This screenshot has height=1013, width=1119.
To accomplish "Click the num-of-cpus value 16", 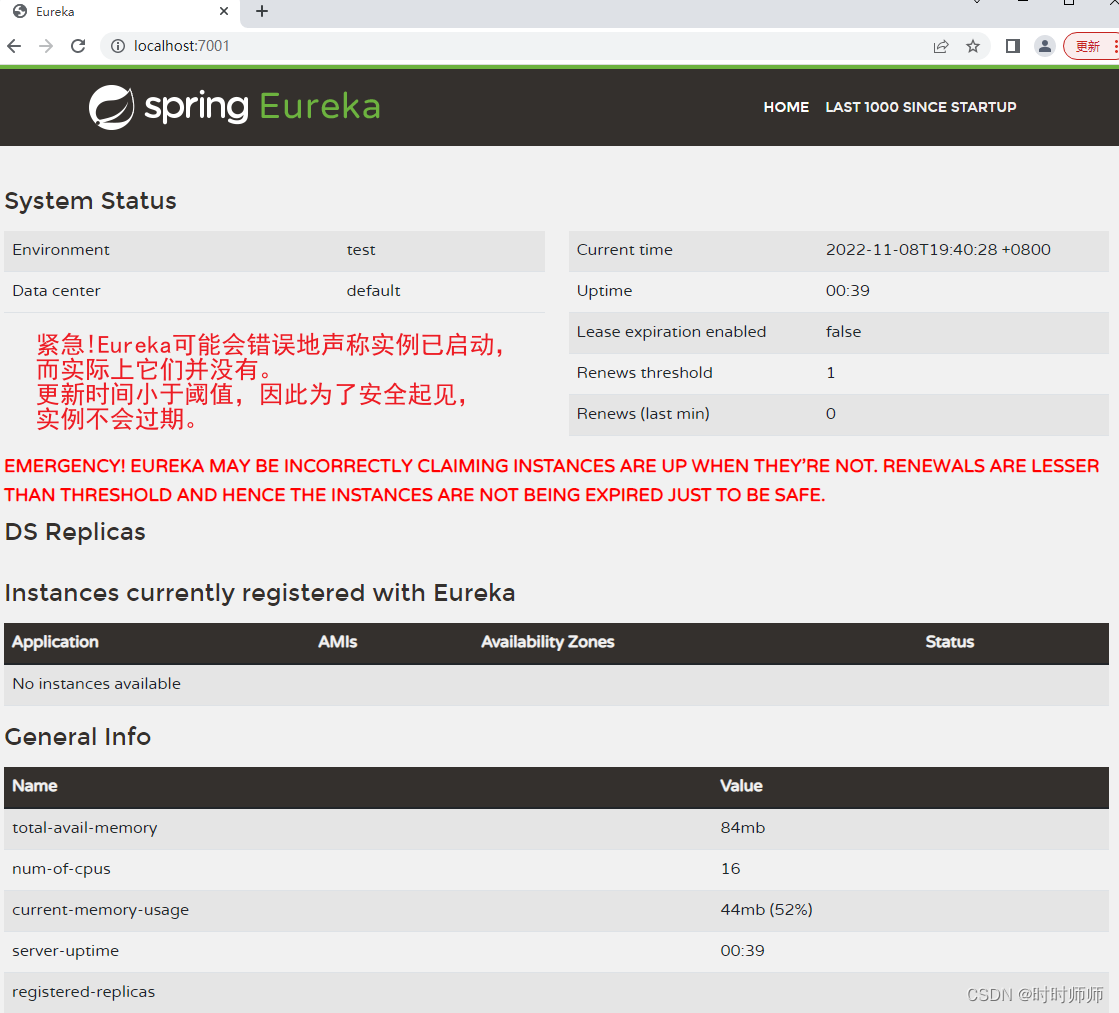I will click(x=730, y=869).
